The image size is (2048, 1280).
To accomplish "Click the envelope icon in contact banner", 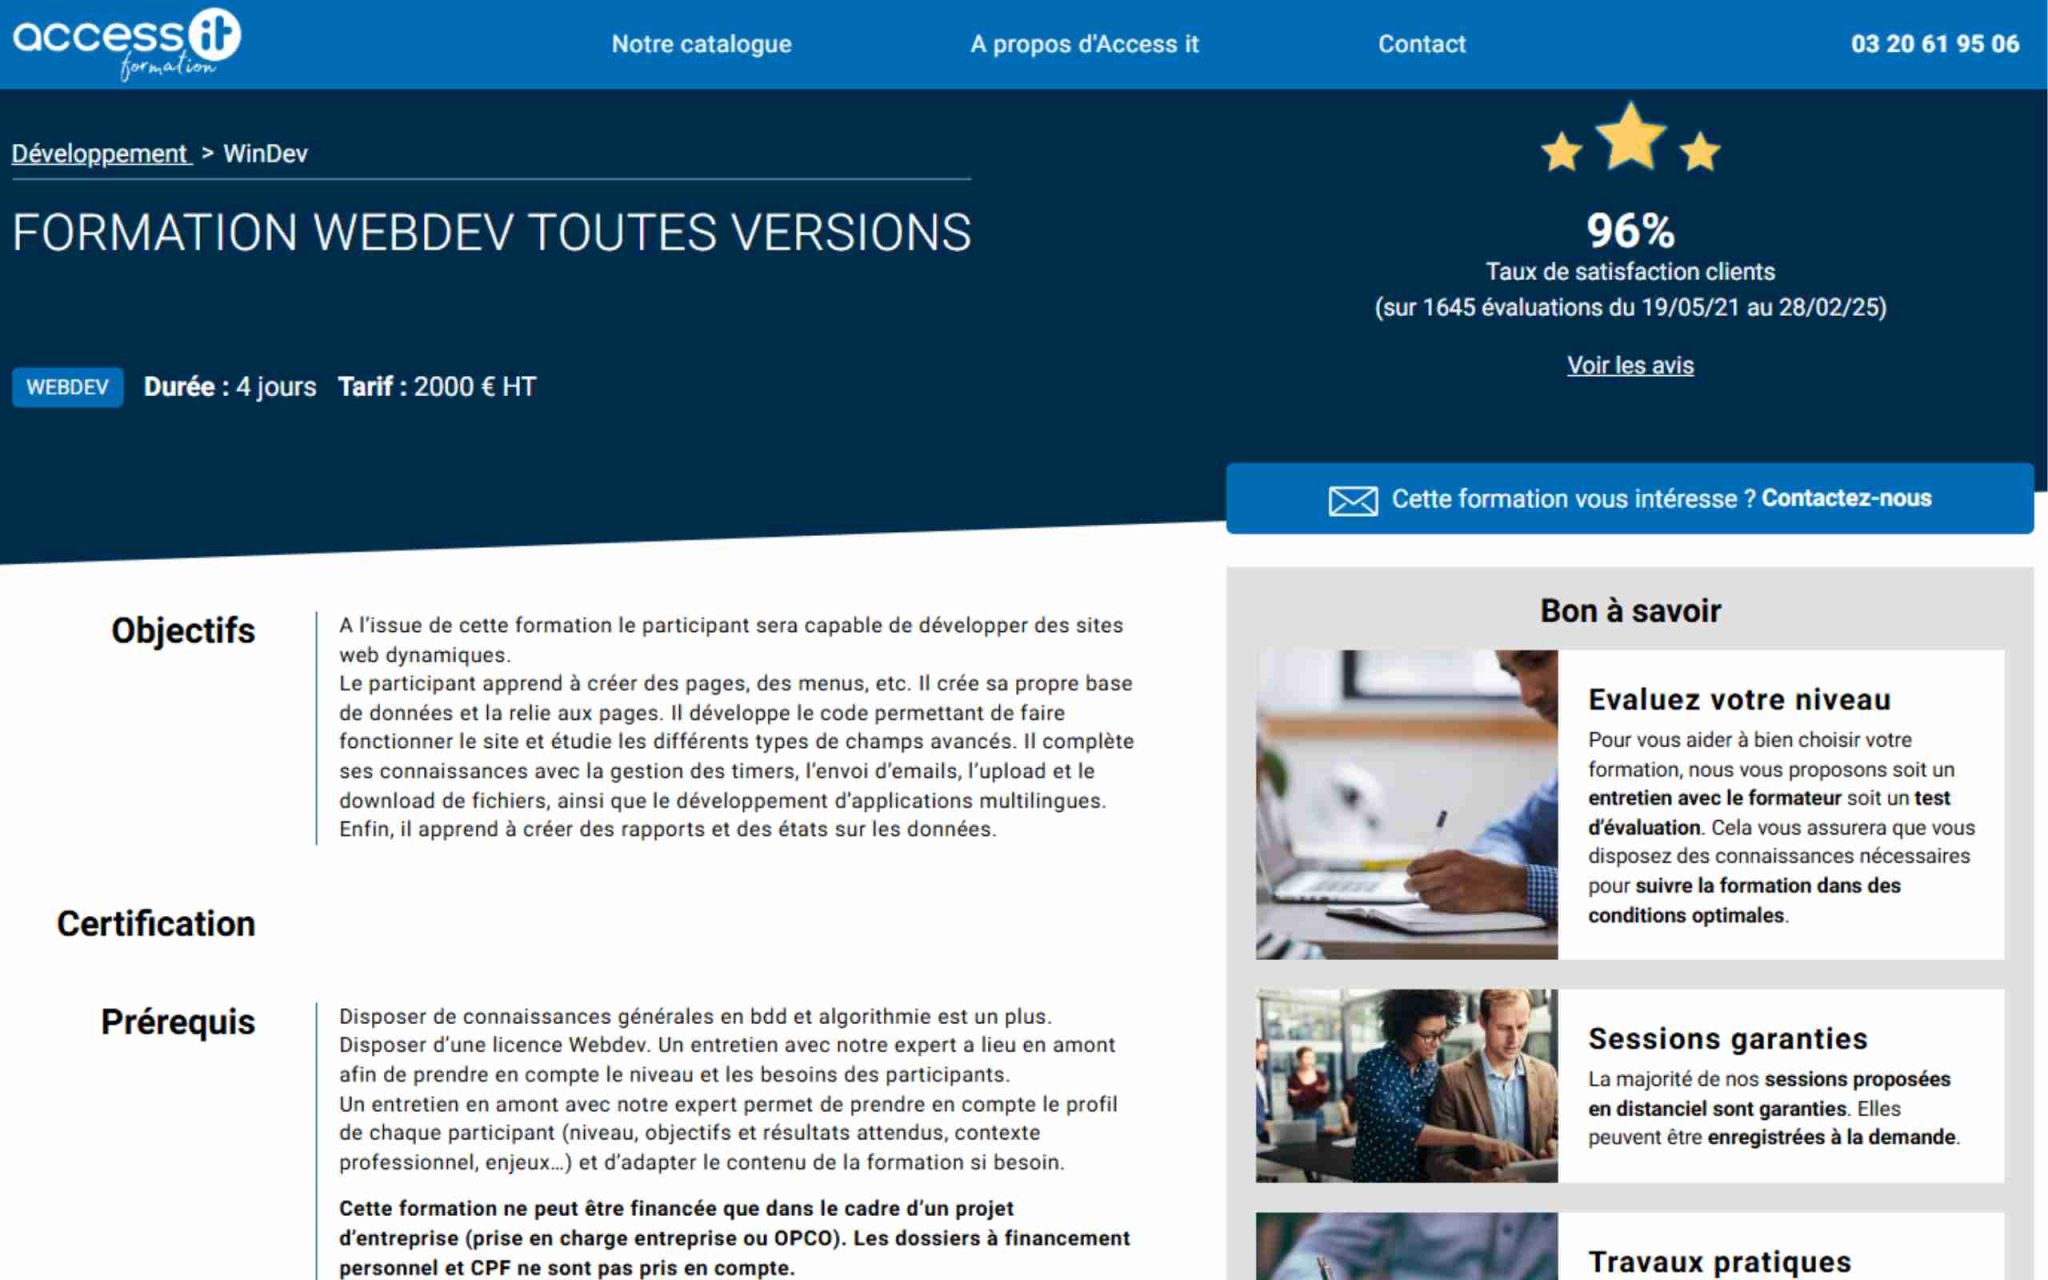I will (1353, 500).
